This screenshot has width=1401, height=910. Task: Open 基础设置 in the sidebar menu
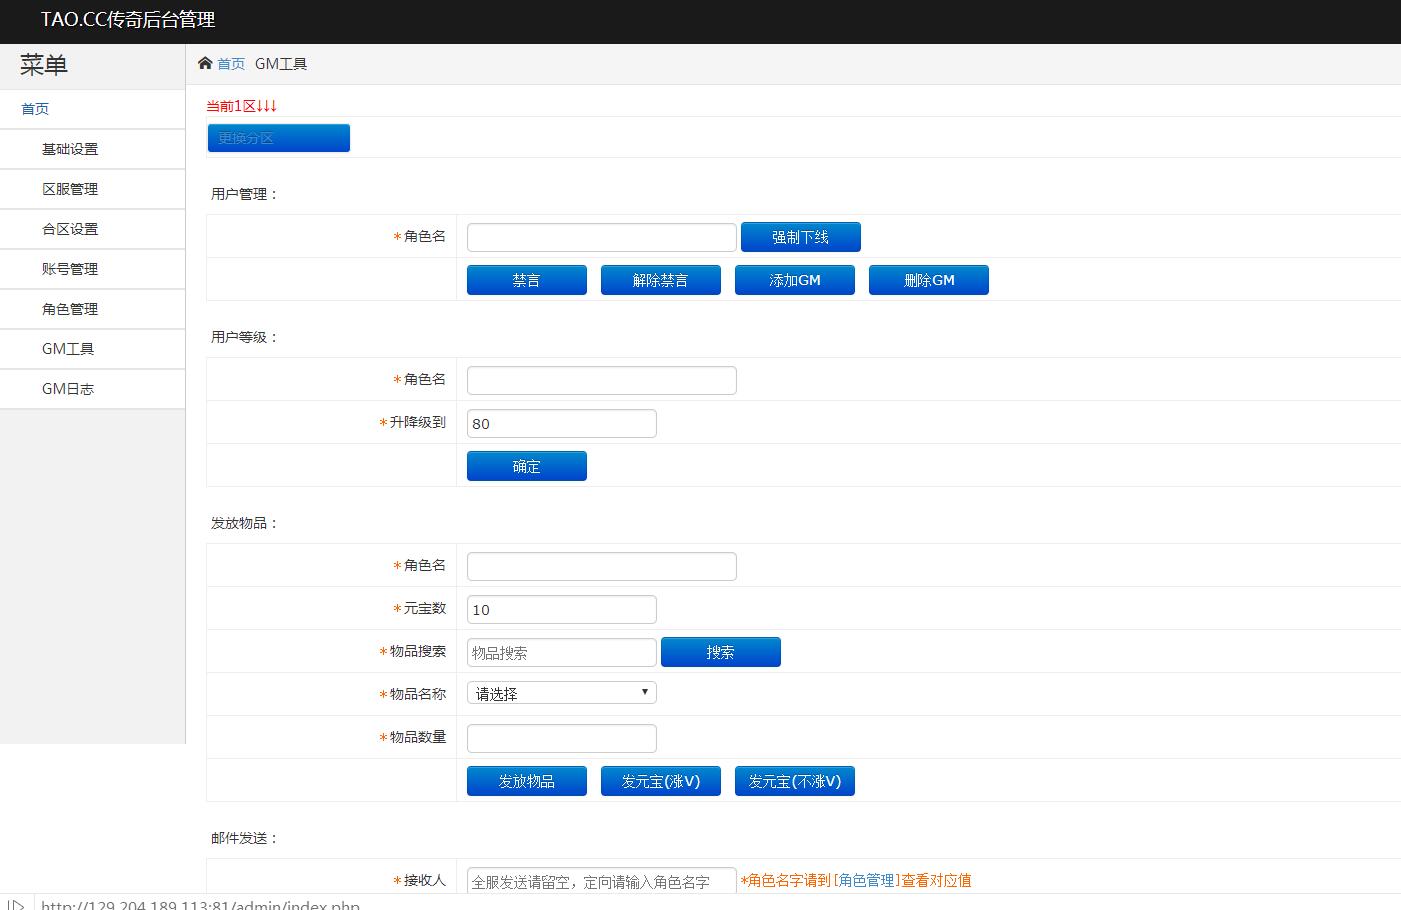point(70,149)
